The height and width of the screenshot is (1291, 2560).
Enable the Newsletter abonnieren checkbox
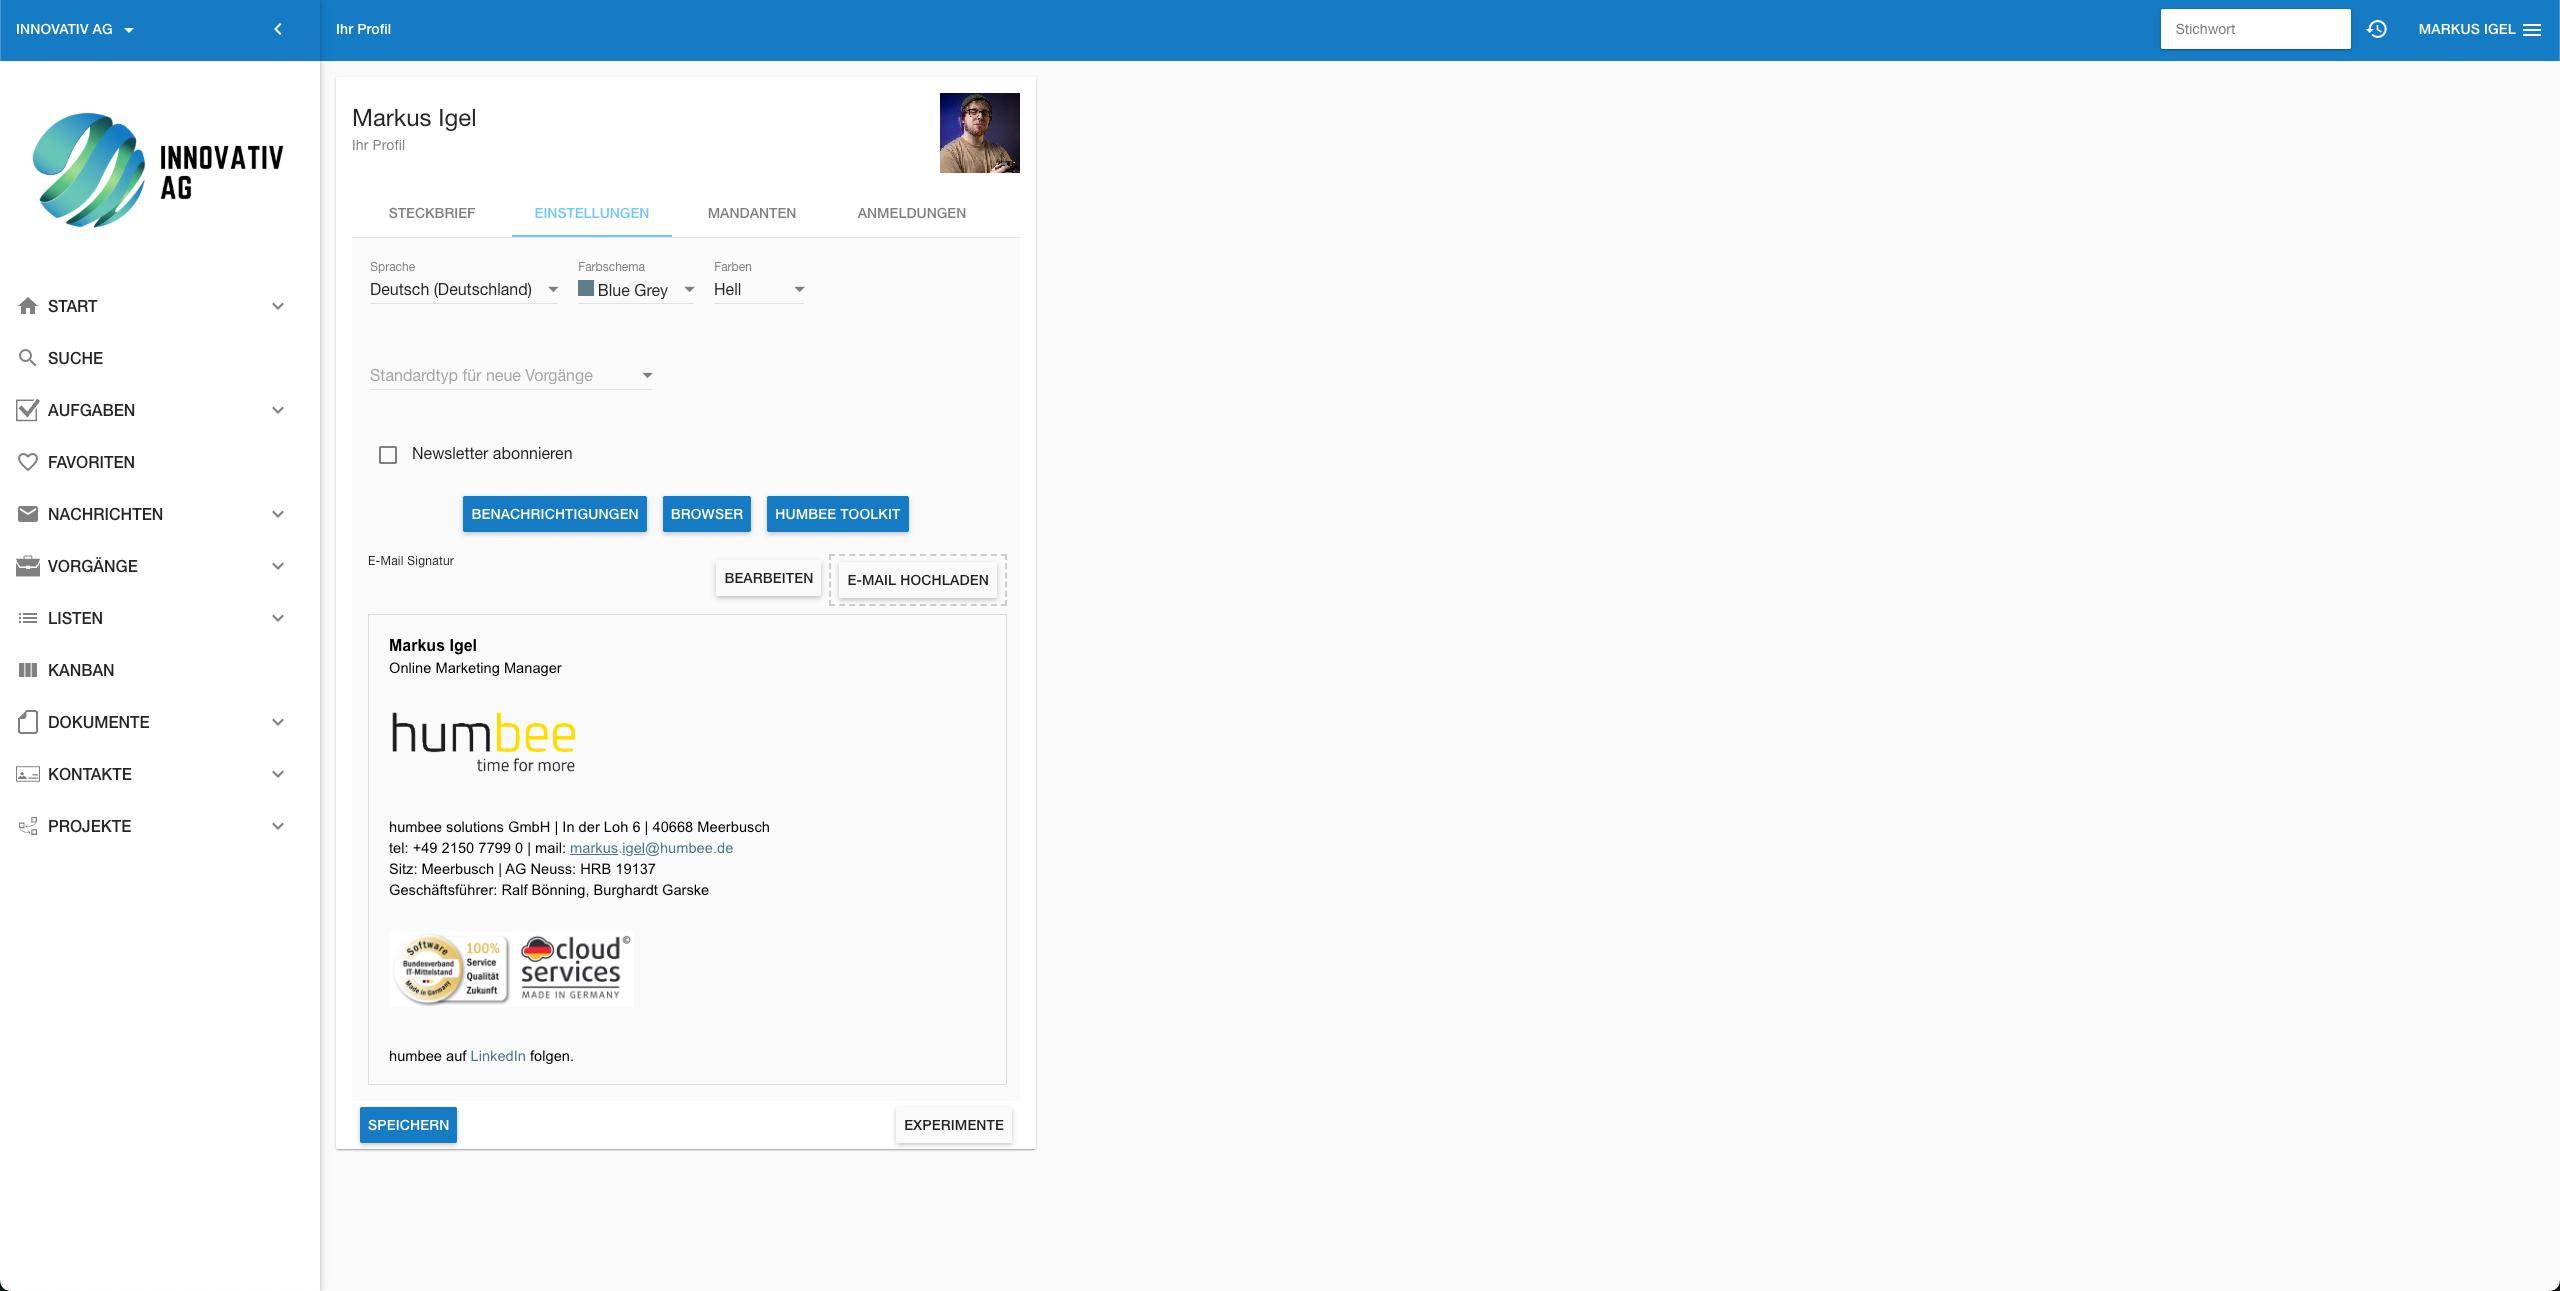388,454
